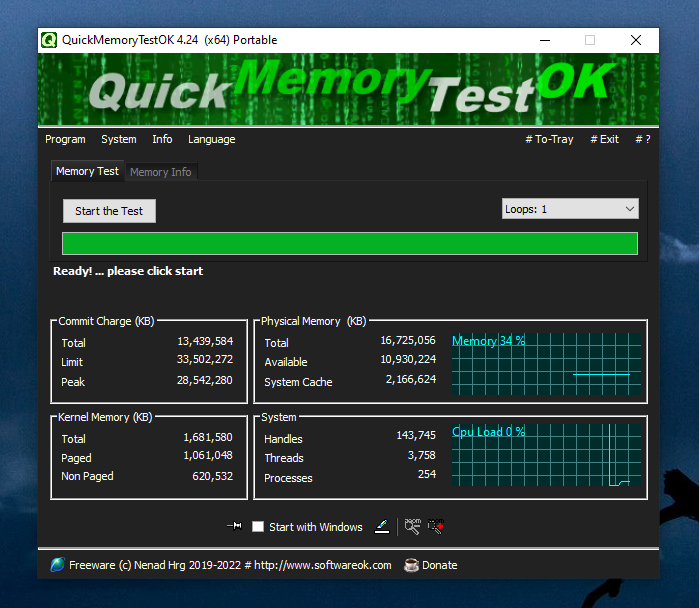Click the zoom out magnifier icon

[412, 526]
